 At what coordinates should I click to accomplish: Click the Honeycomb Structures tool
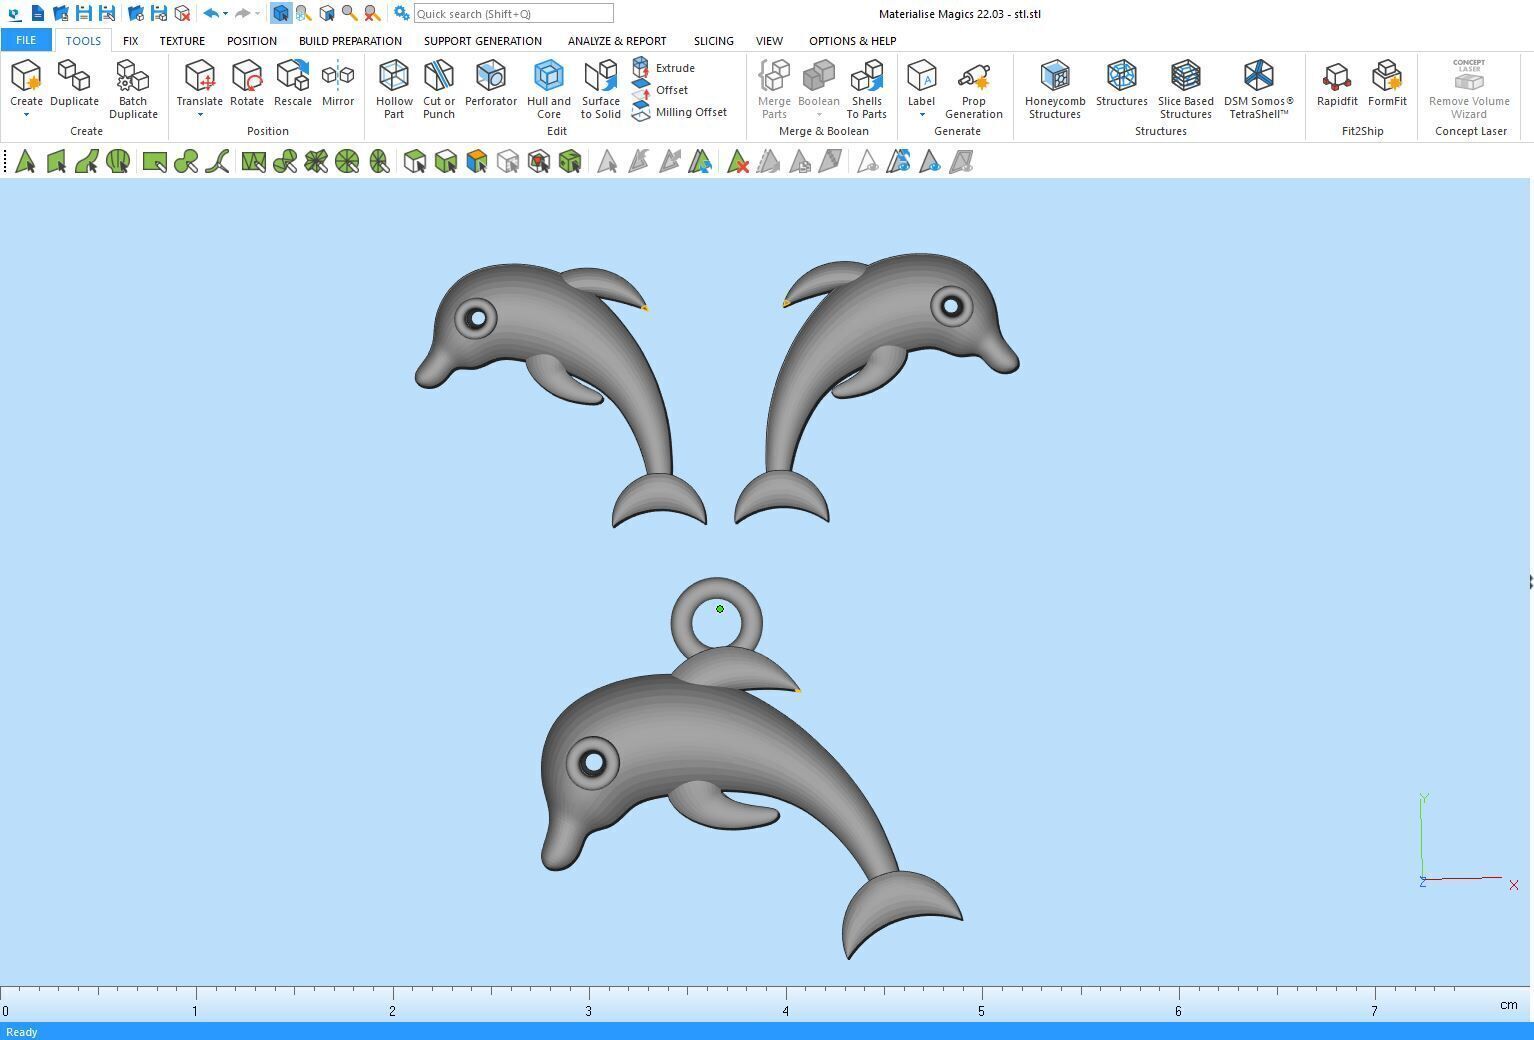point(1055,89)
